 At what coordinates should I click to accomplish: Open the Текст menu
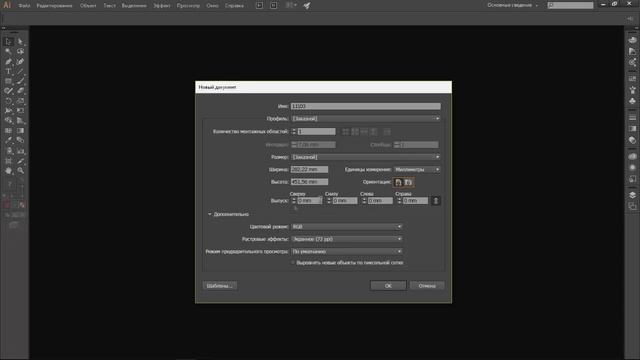point(109,6)
